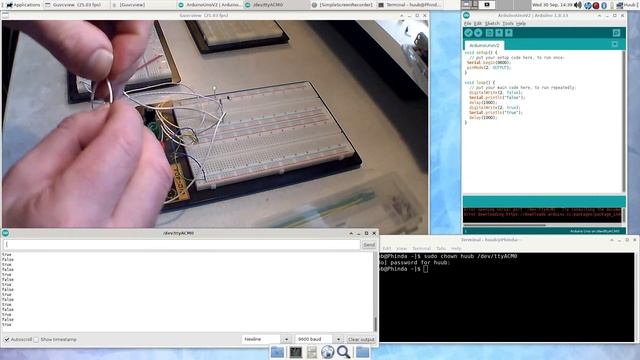Click the Send button in serial monitor

click(x=369, y=245)
